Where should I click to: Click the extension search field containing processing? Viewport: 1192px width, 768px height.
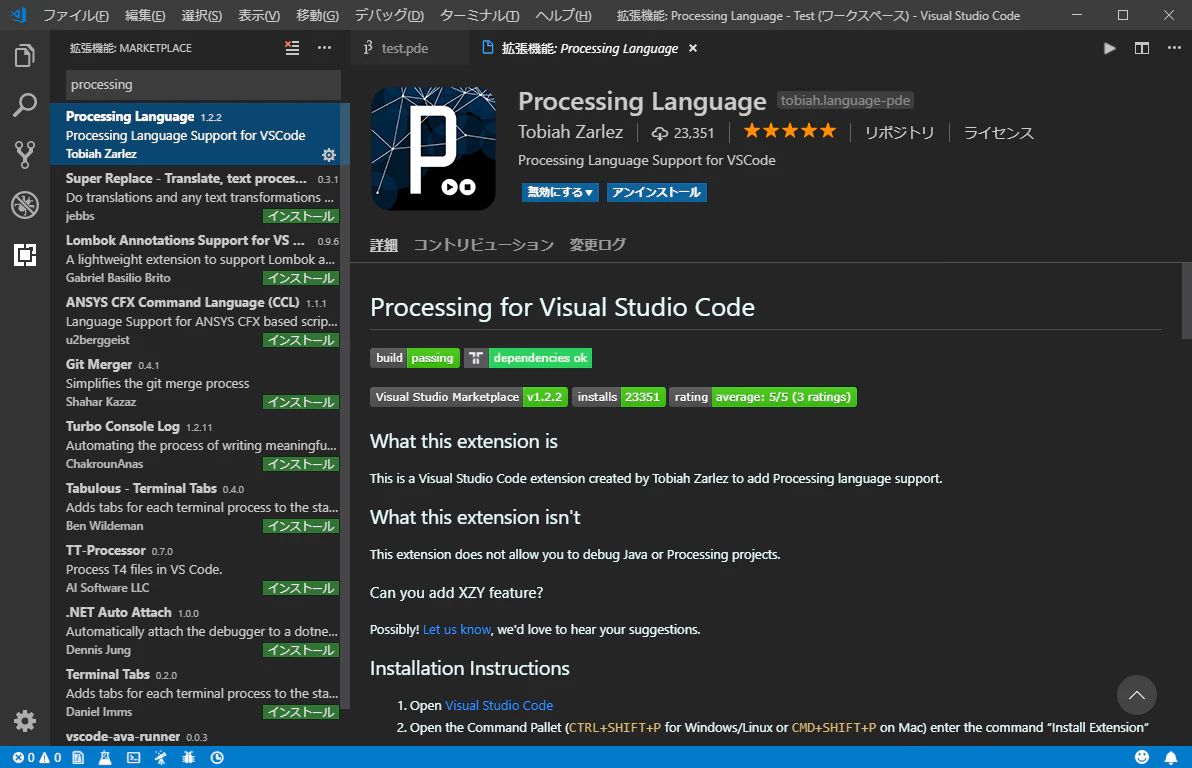203,84
